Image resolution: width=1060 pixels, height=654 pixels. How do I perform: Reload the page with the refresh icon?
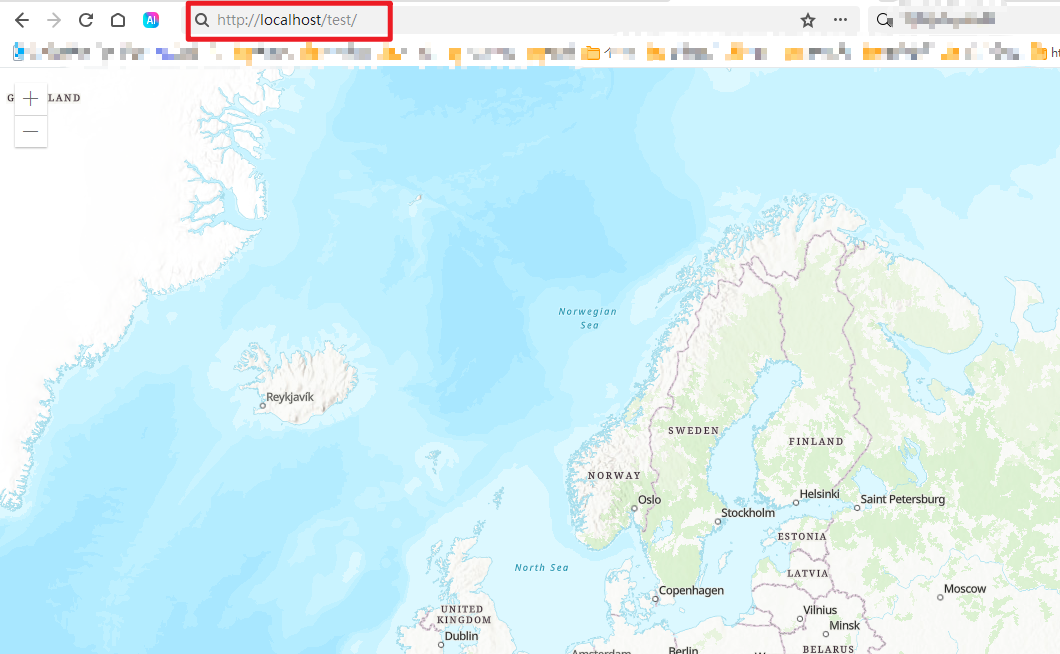86,20
